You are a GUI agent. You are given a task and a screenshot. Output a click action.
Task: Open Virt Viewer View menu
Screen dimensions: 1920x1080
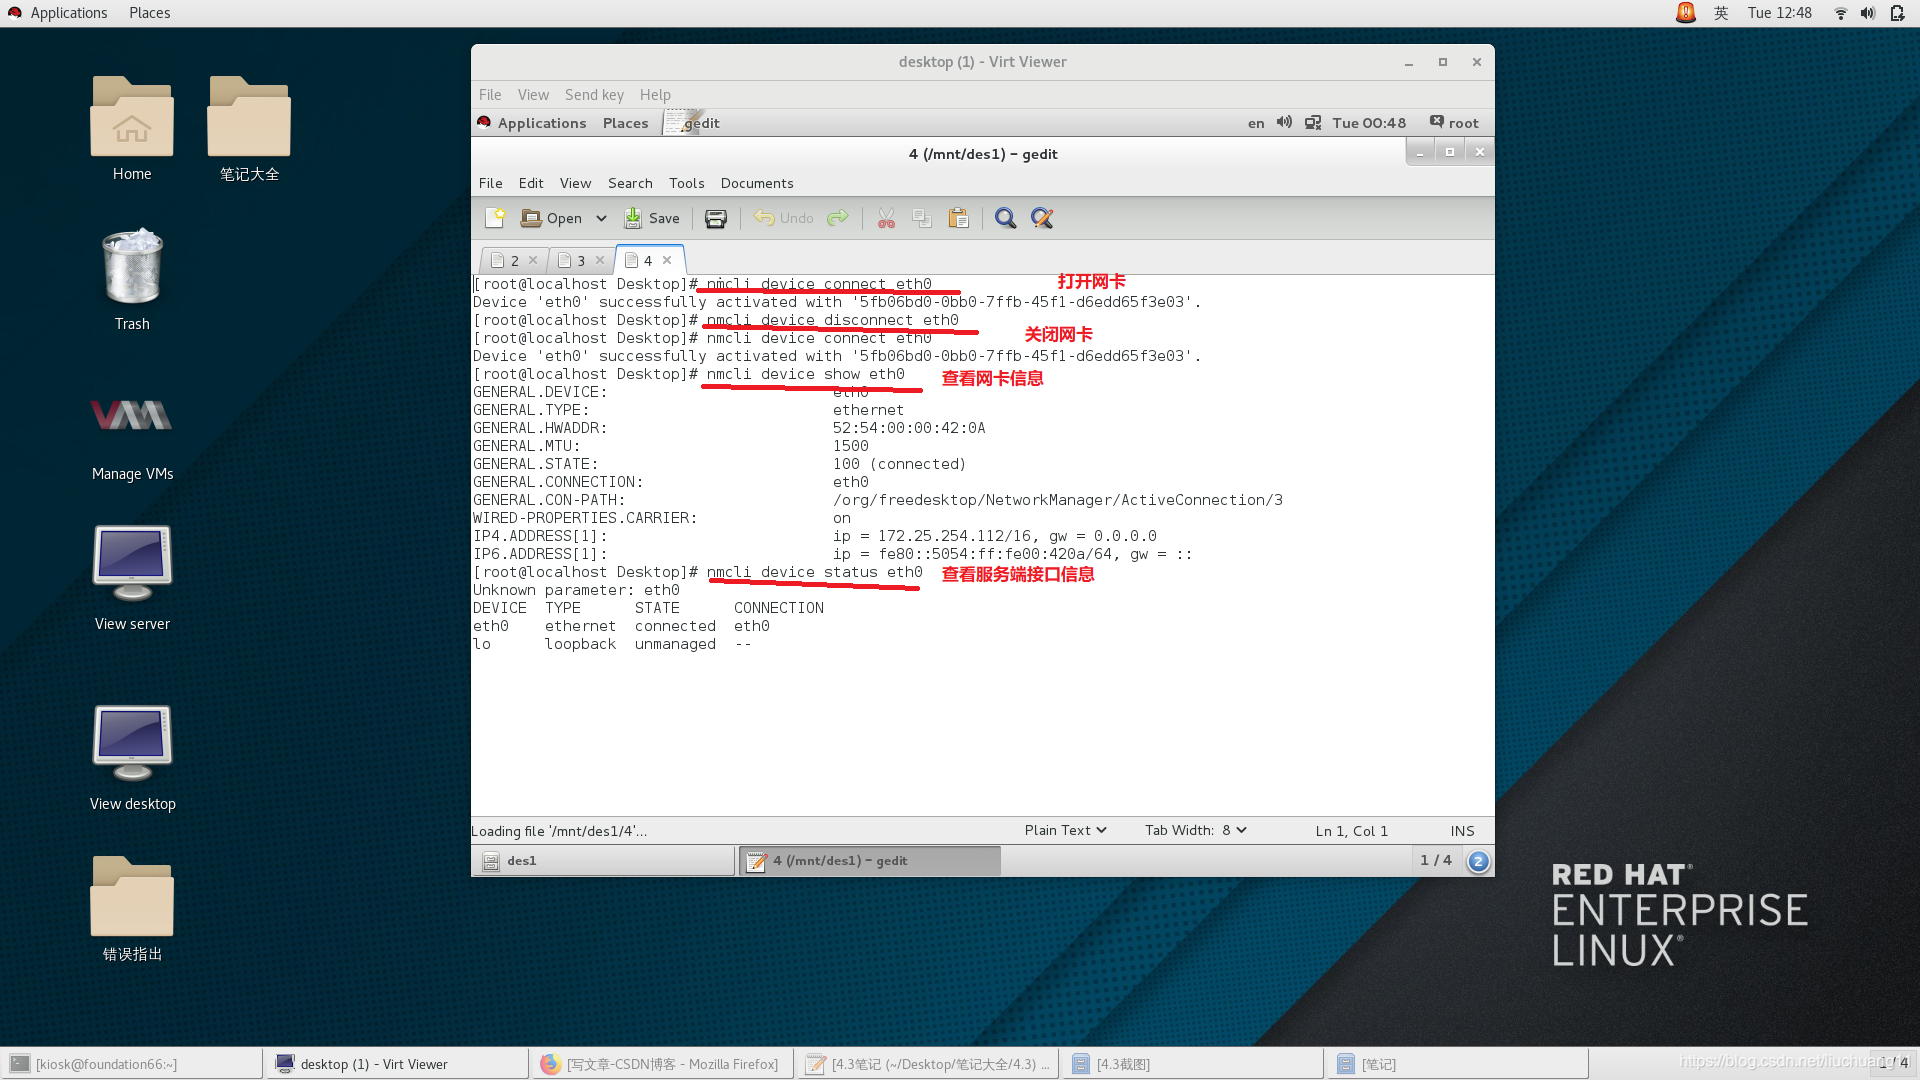coord(533,95)
